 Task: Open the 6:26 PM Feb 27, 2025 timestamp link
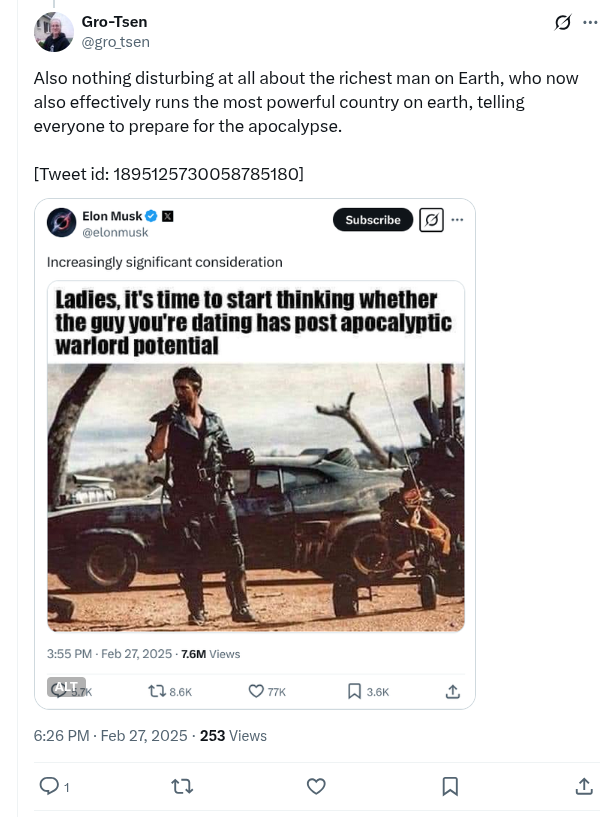pos(110,736)
